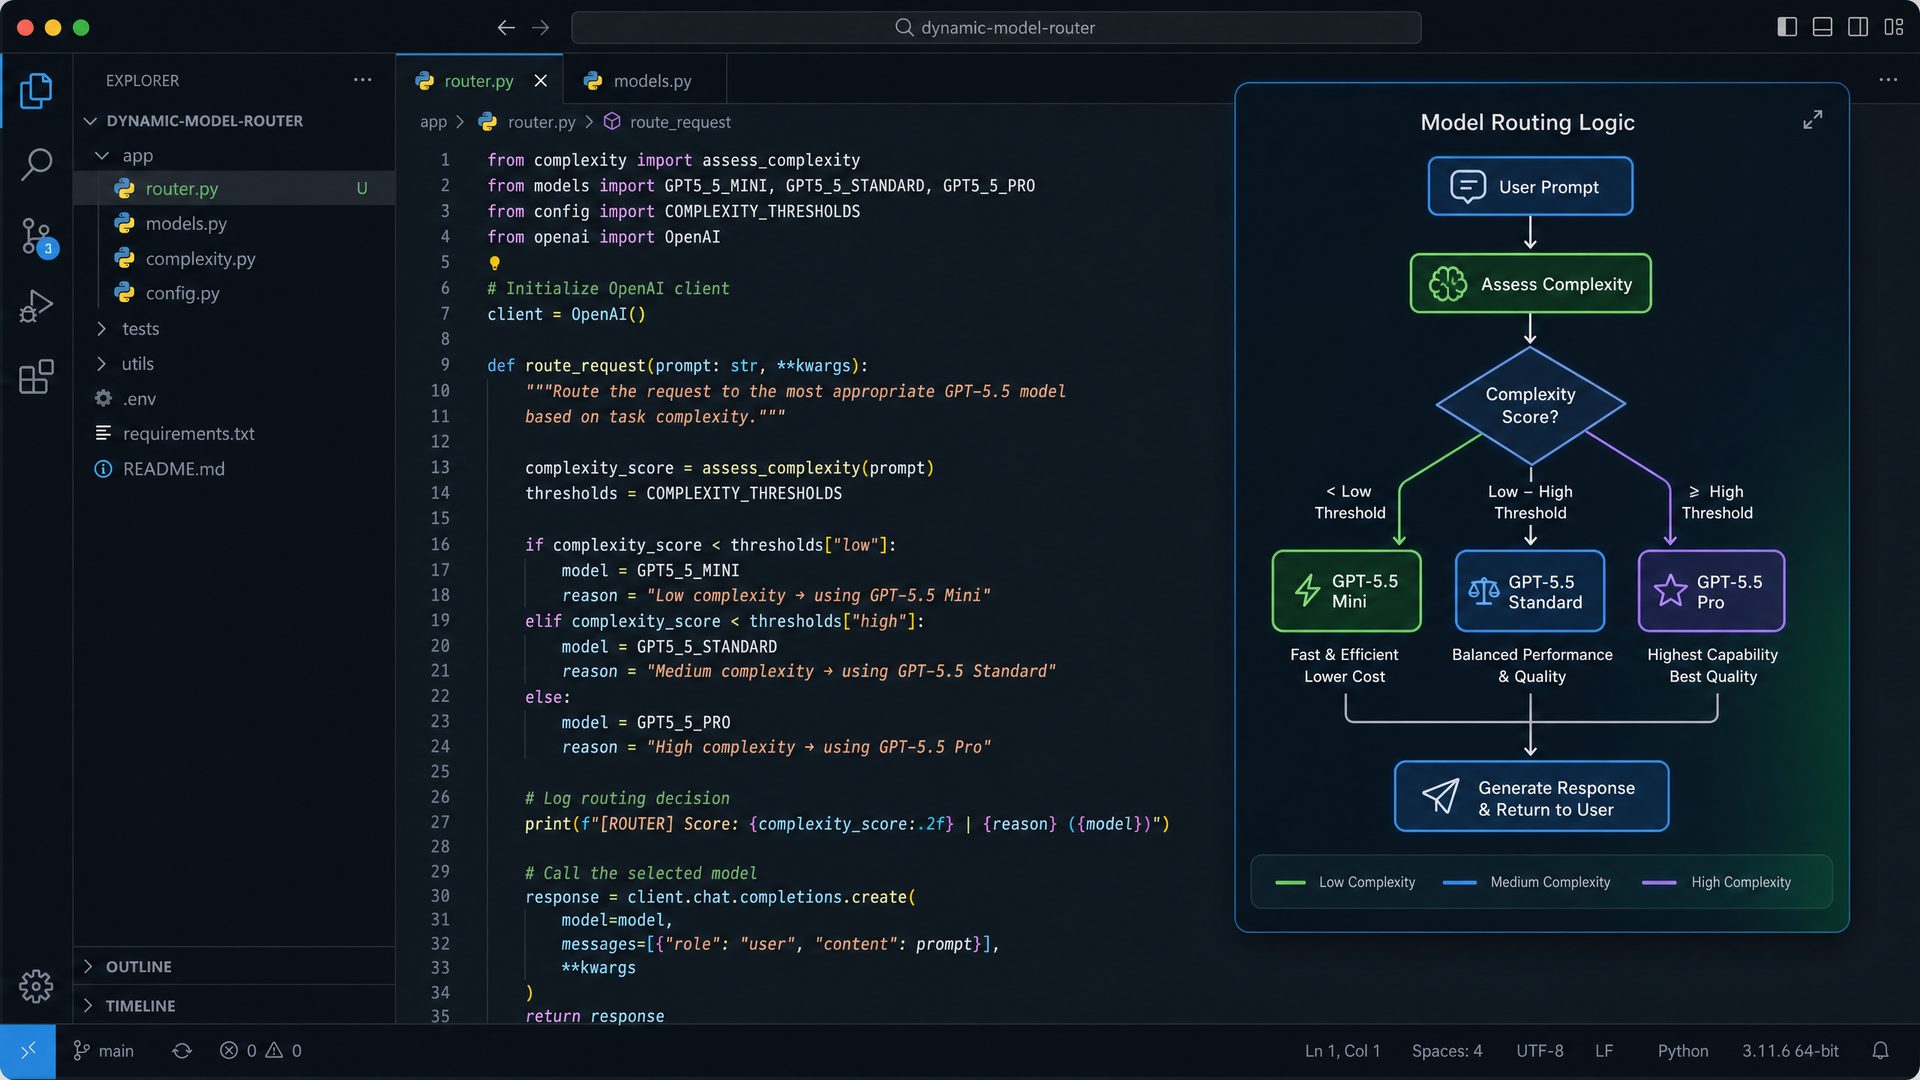Expand the Model Routing Logic diagram

click(1812, 120)
